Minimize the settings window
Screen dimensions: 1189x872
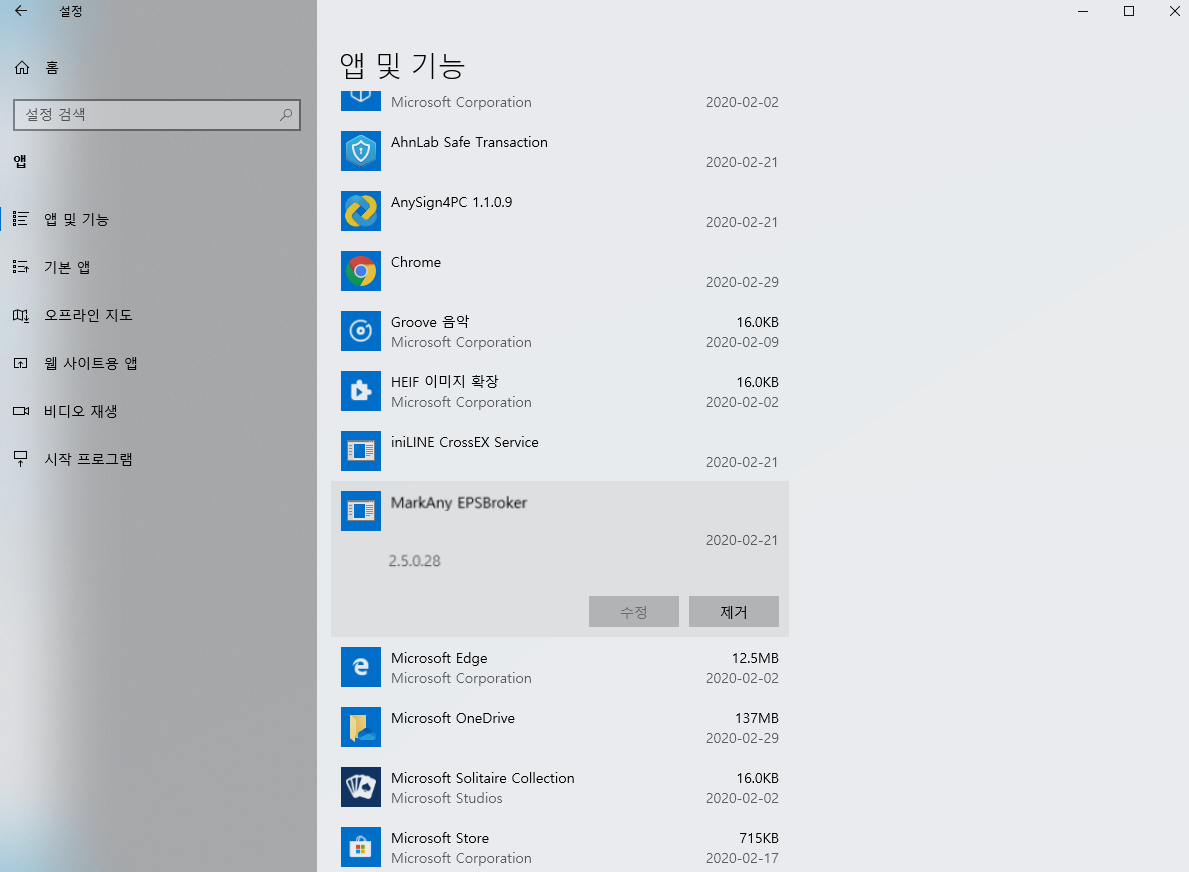(x=1083, y=11)
